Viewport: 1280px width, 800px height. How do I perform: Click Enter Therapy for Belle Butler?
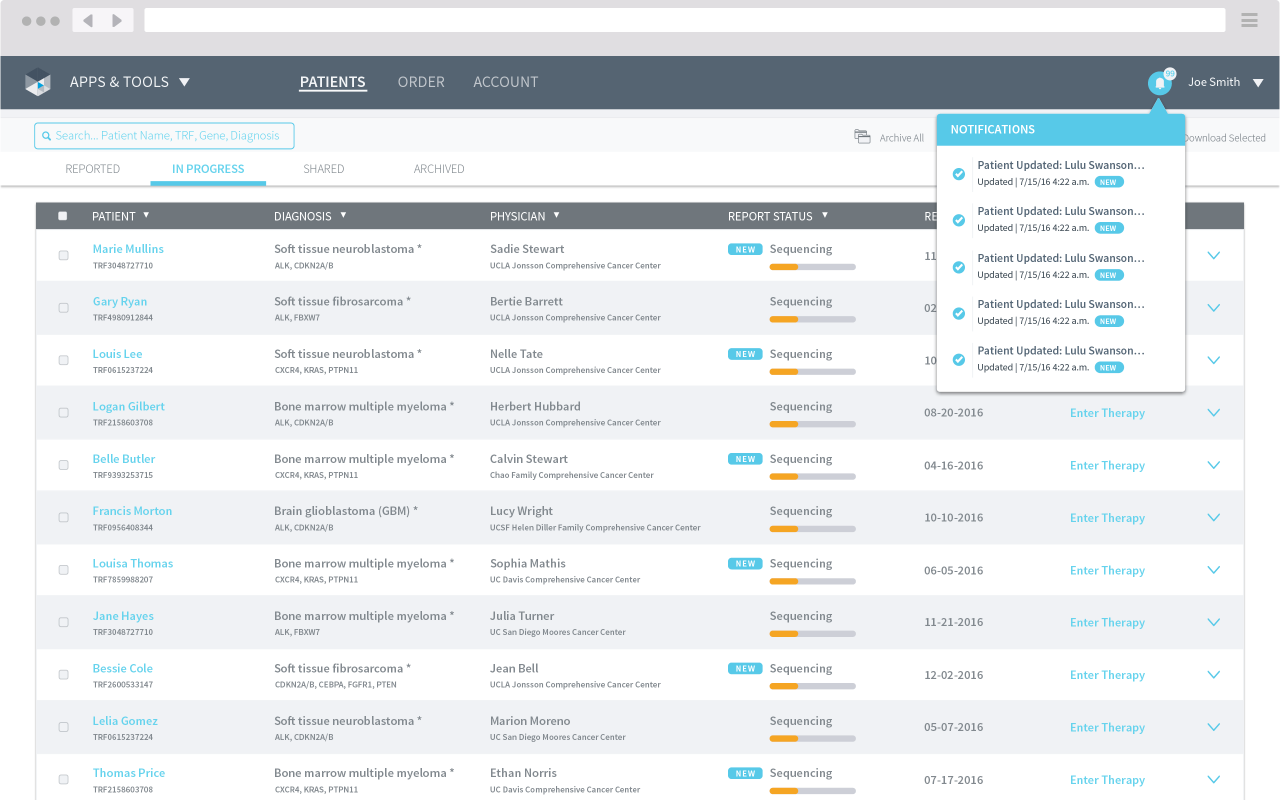pyautogui.click(x=1107, y=466)
